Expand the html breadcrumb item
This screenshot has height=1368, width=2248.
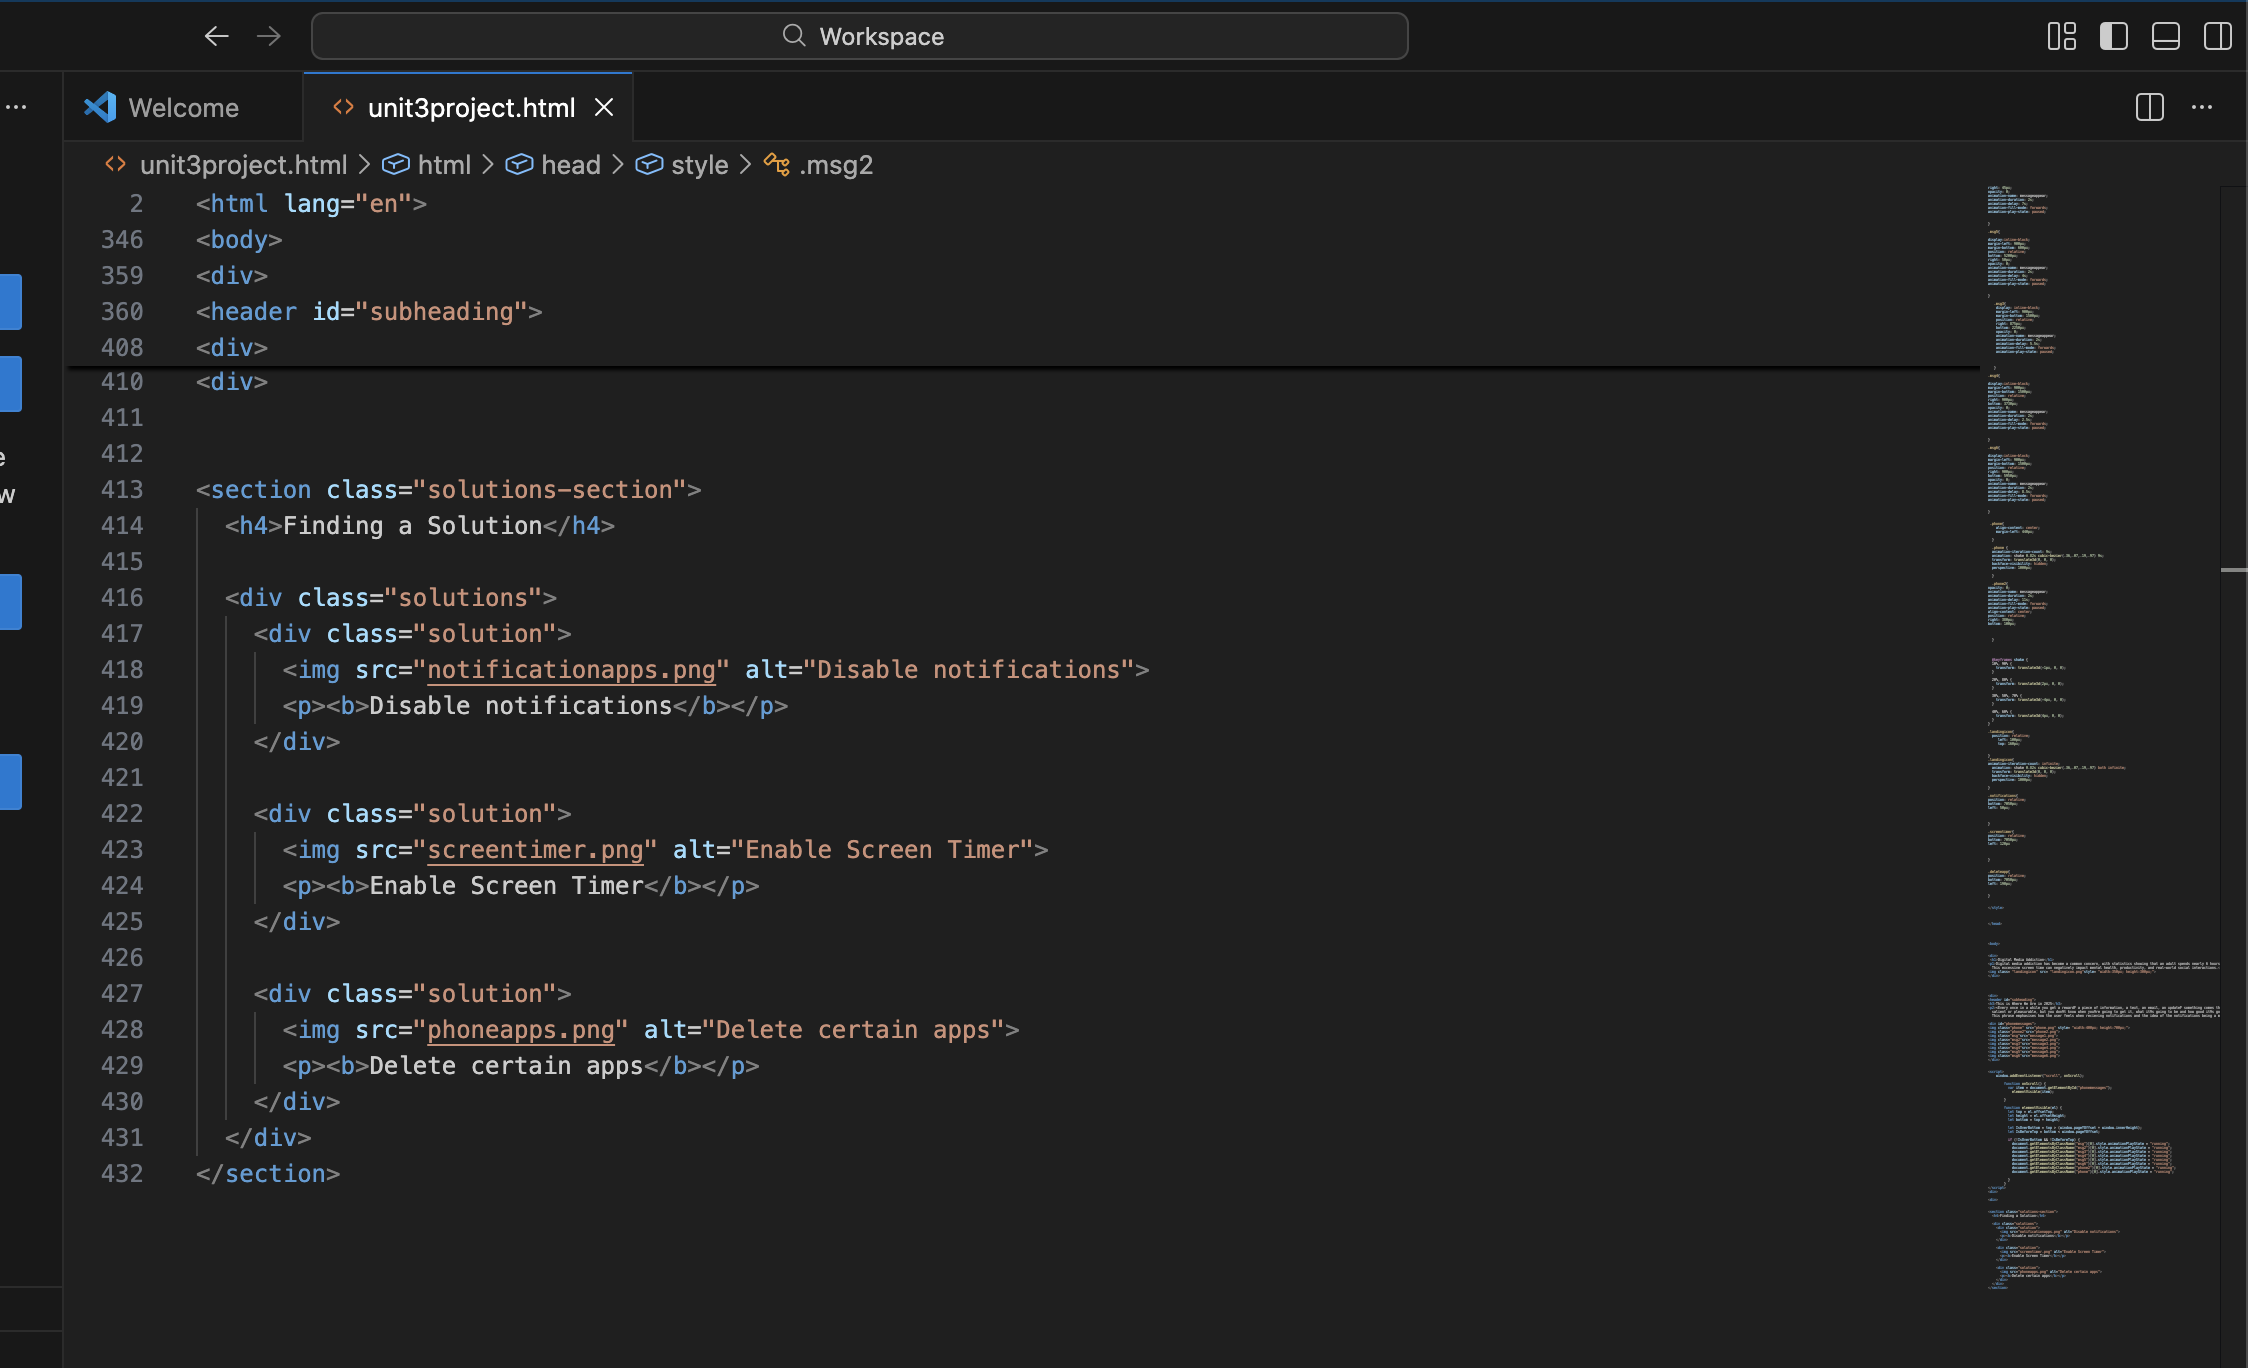[x=443, y=165]
